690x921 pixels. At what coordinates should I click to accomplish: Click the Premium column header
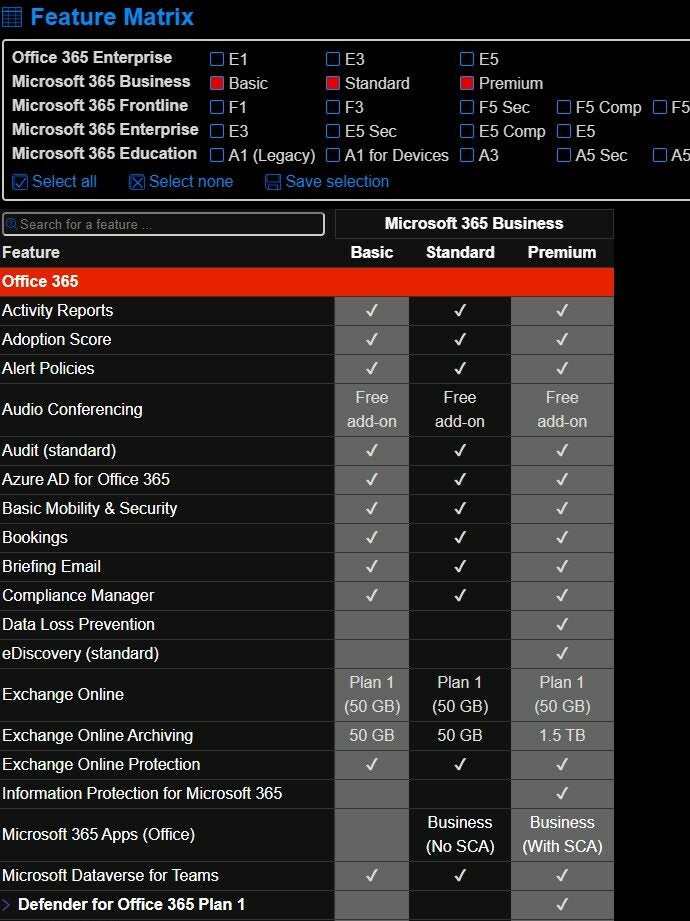(562, 253)
